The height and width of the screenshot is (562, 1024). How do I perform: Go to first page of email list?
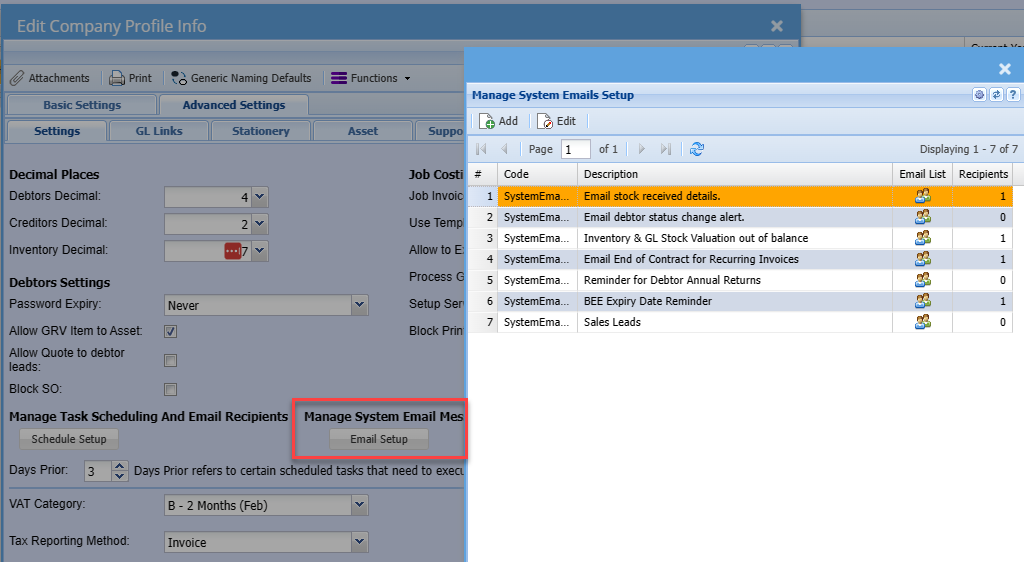coord(481,149)
